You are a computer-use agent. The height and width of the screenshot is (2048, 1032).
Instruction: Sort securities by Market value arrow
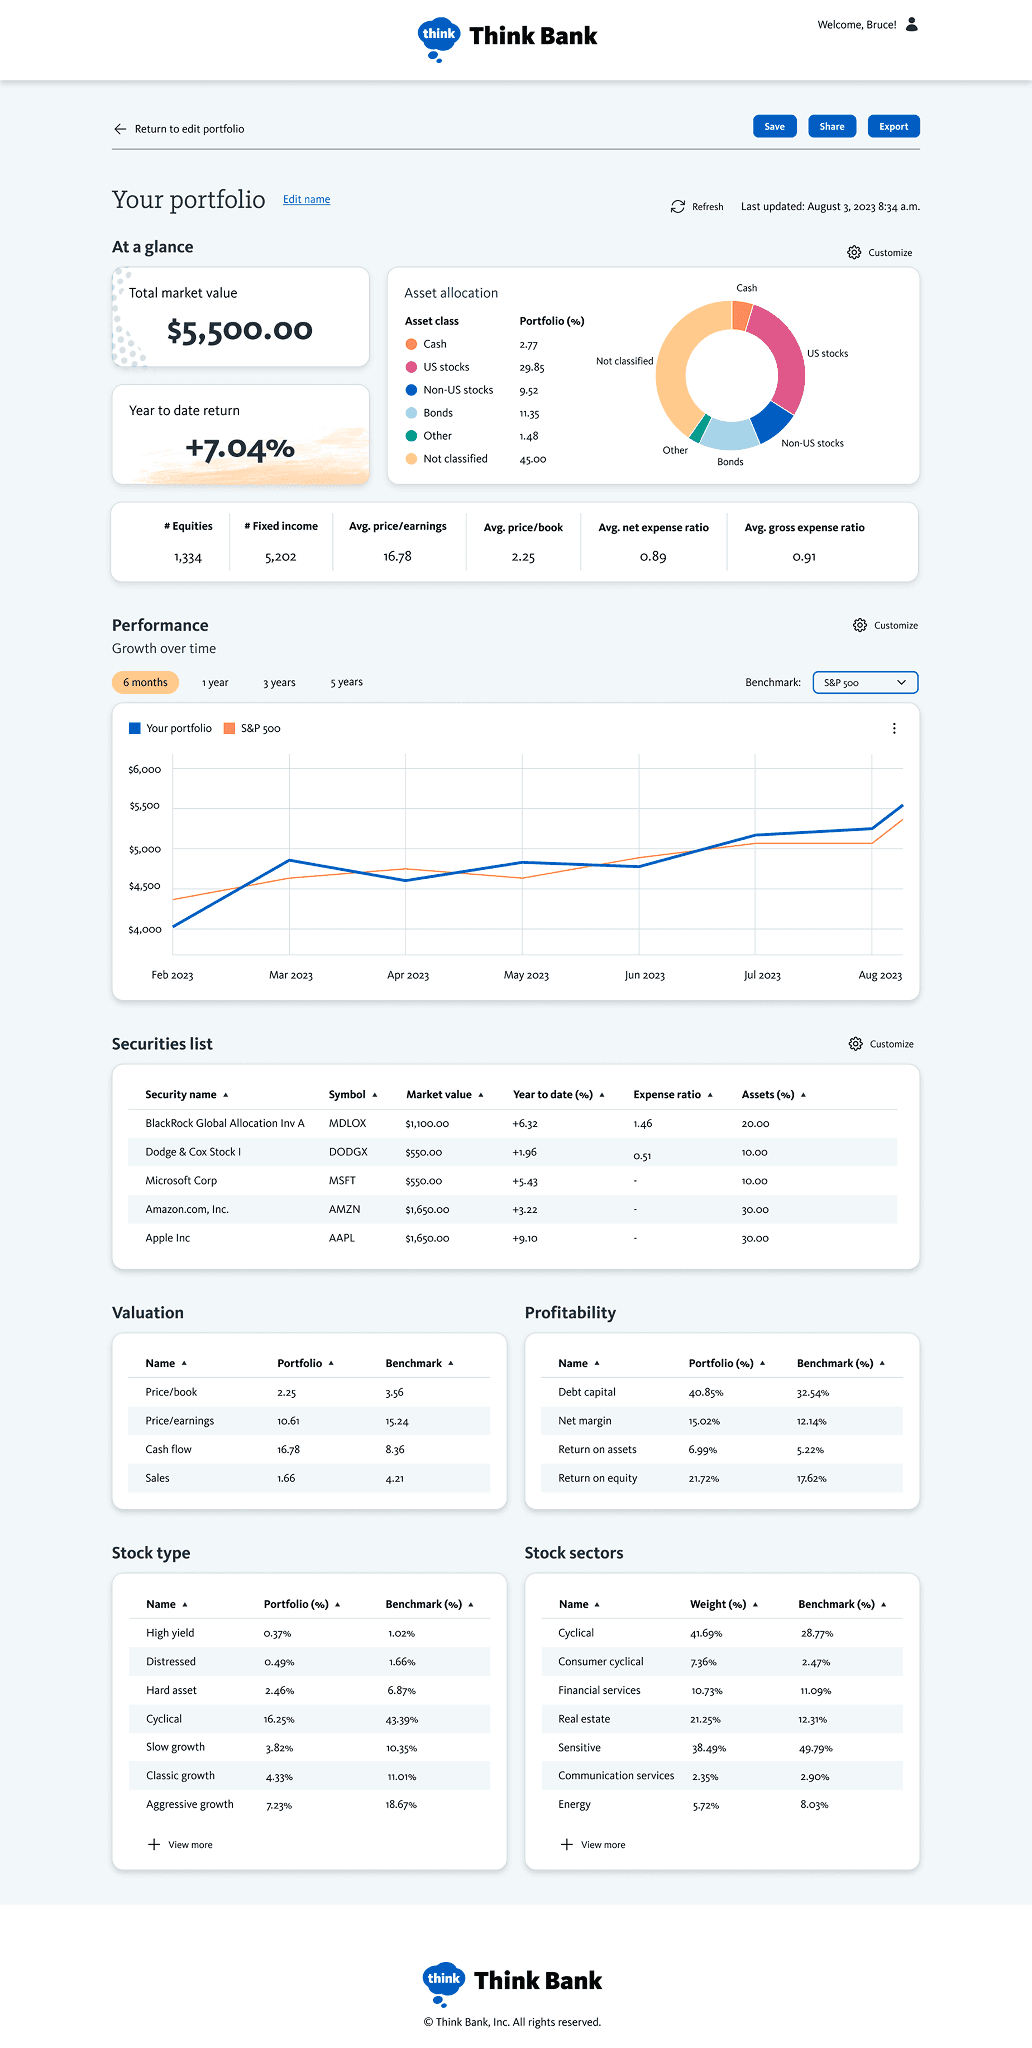tap(481, 1095)
